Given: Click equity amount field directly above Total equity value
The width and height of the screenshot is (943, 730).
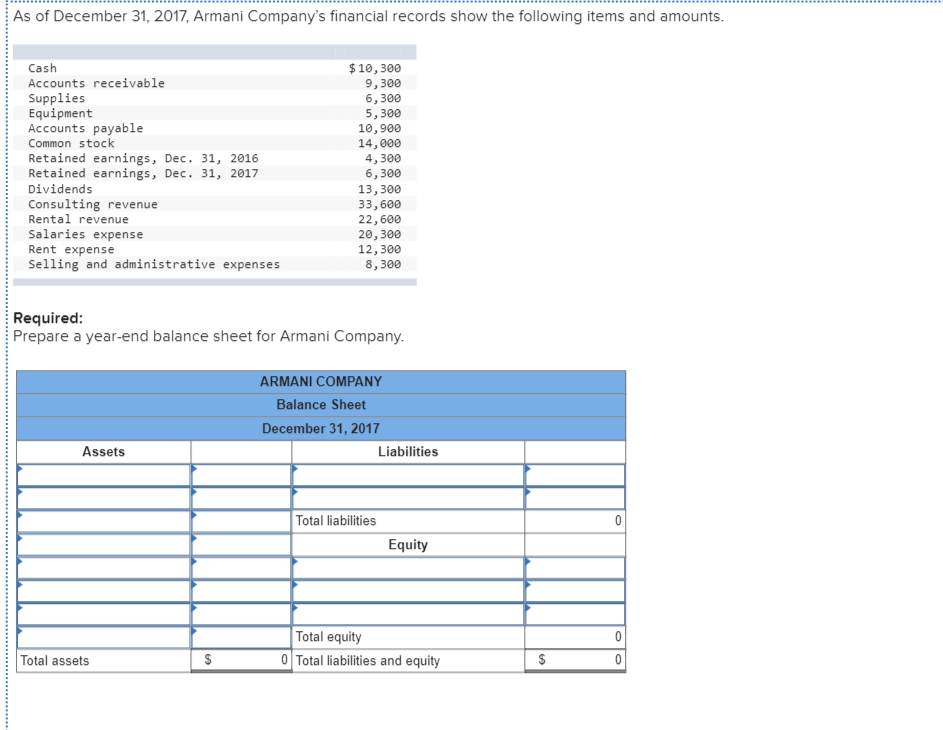Looking at the screenshot, I should (575, 615).
